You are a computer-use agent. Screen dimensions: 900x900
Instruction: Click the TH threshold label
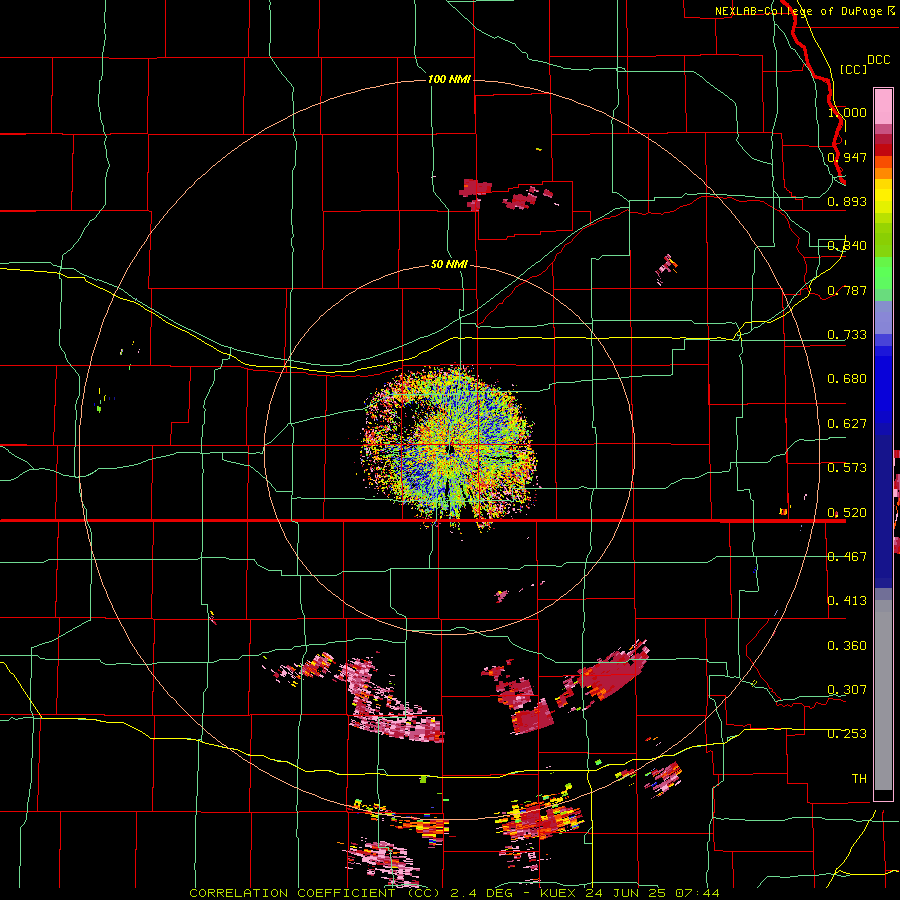[859, 779]
